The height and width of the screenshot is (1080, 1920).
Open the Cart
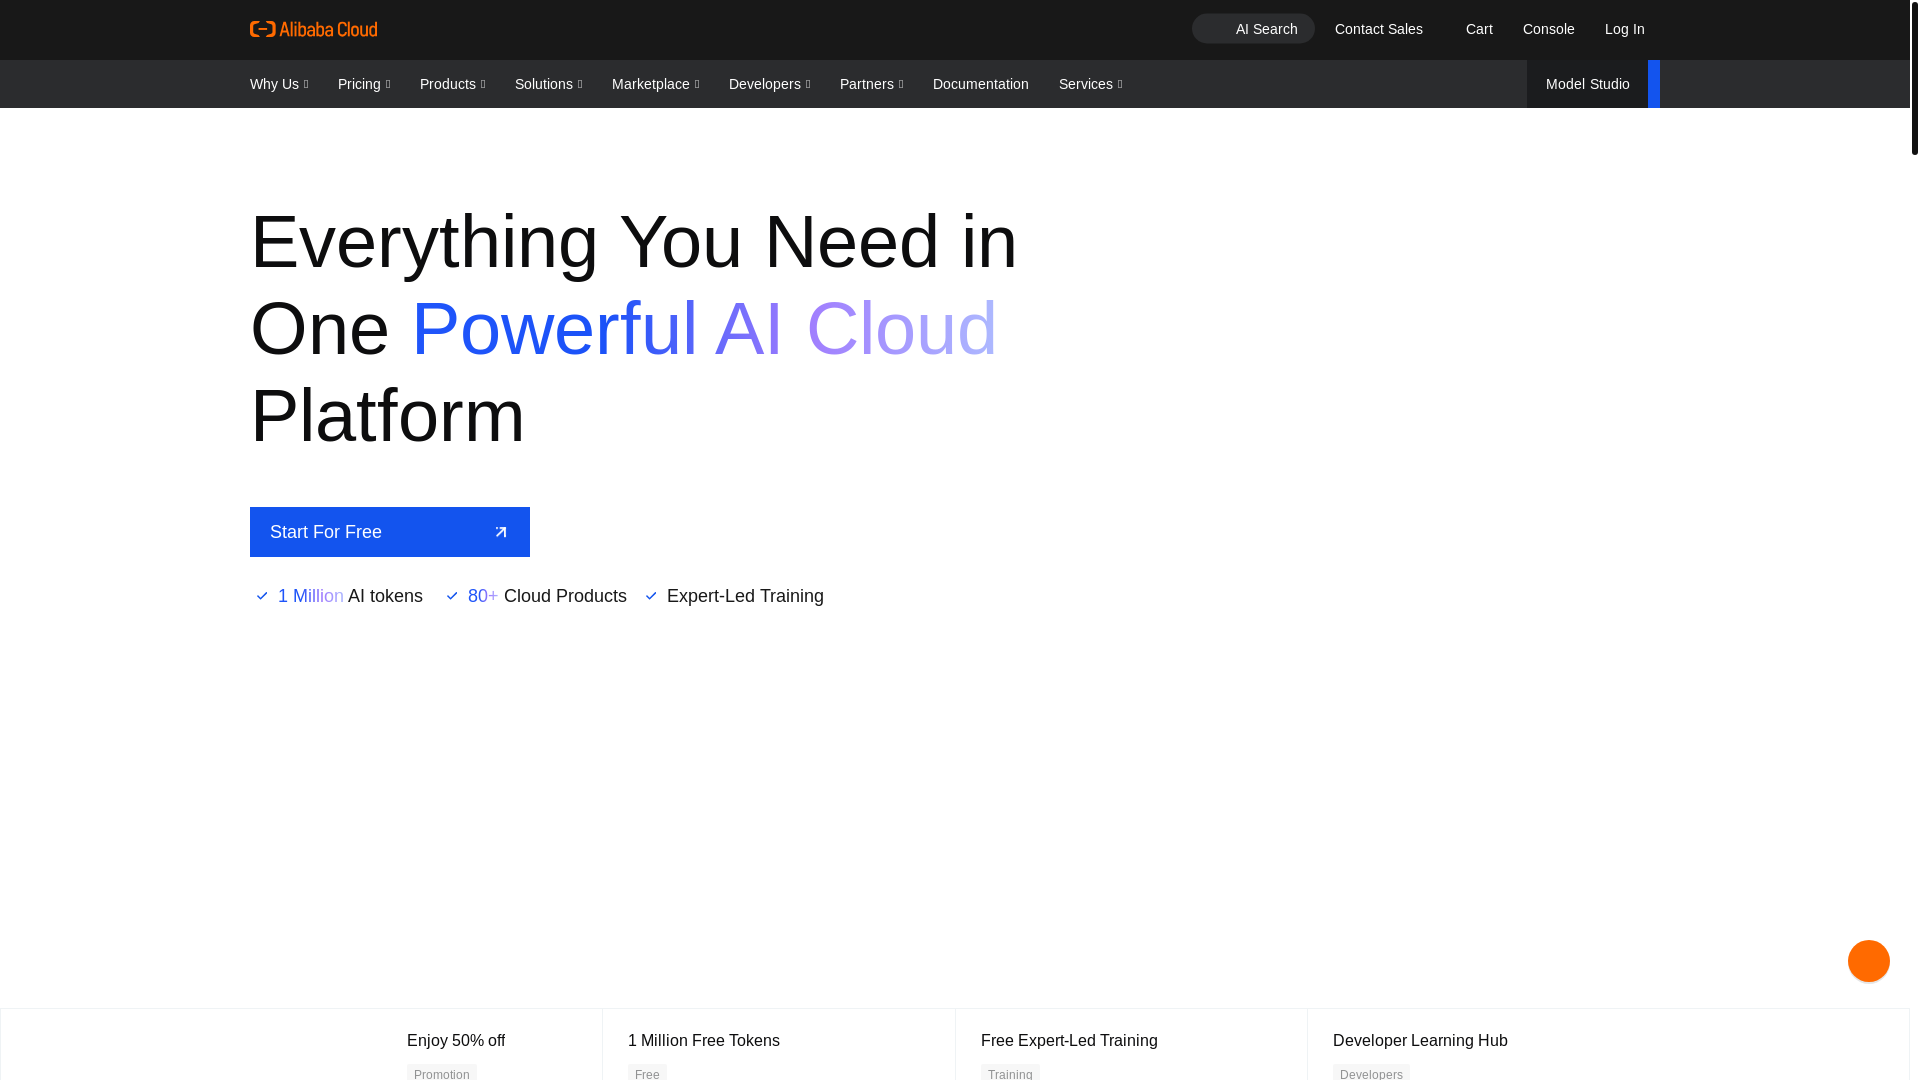click(1479, 29)
